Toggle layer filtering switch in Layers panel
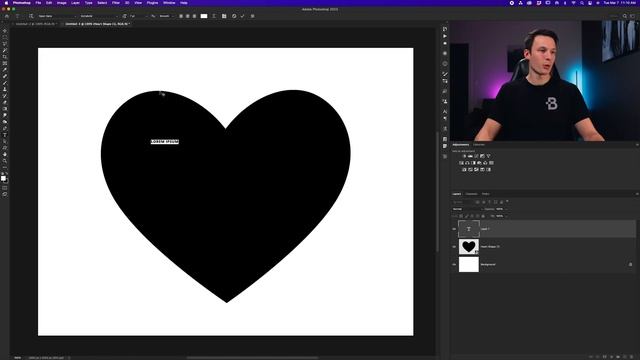The width and height of the screenshot is (640, 360). 507,201
